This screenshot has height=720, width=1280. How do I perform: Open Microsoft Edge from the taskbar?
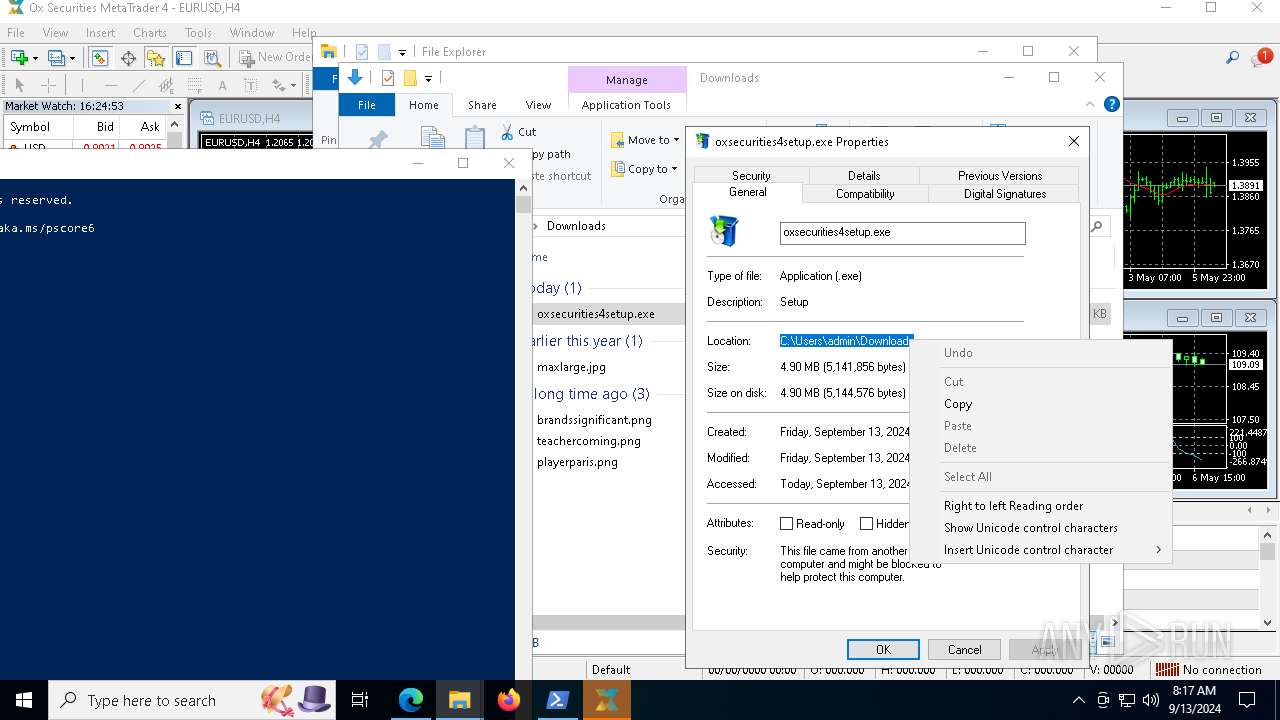point(411,700)
